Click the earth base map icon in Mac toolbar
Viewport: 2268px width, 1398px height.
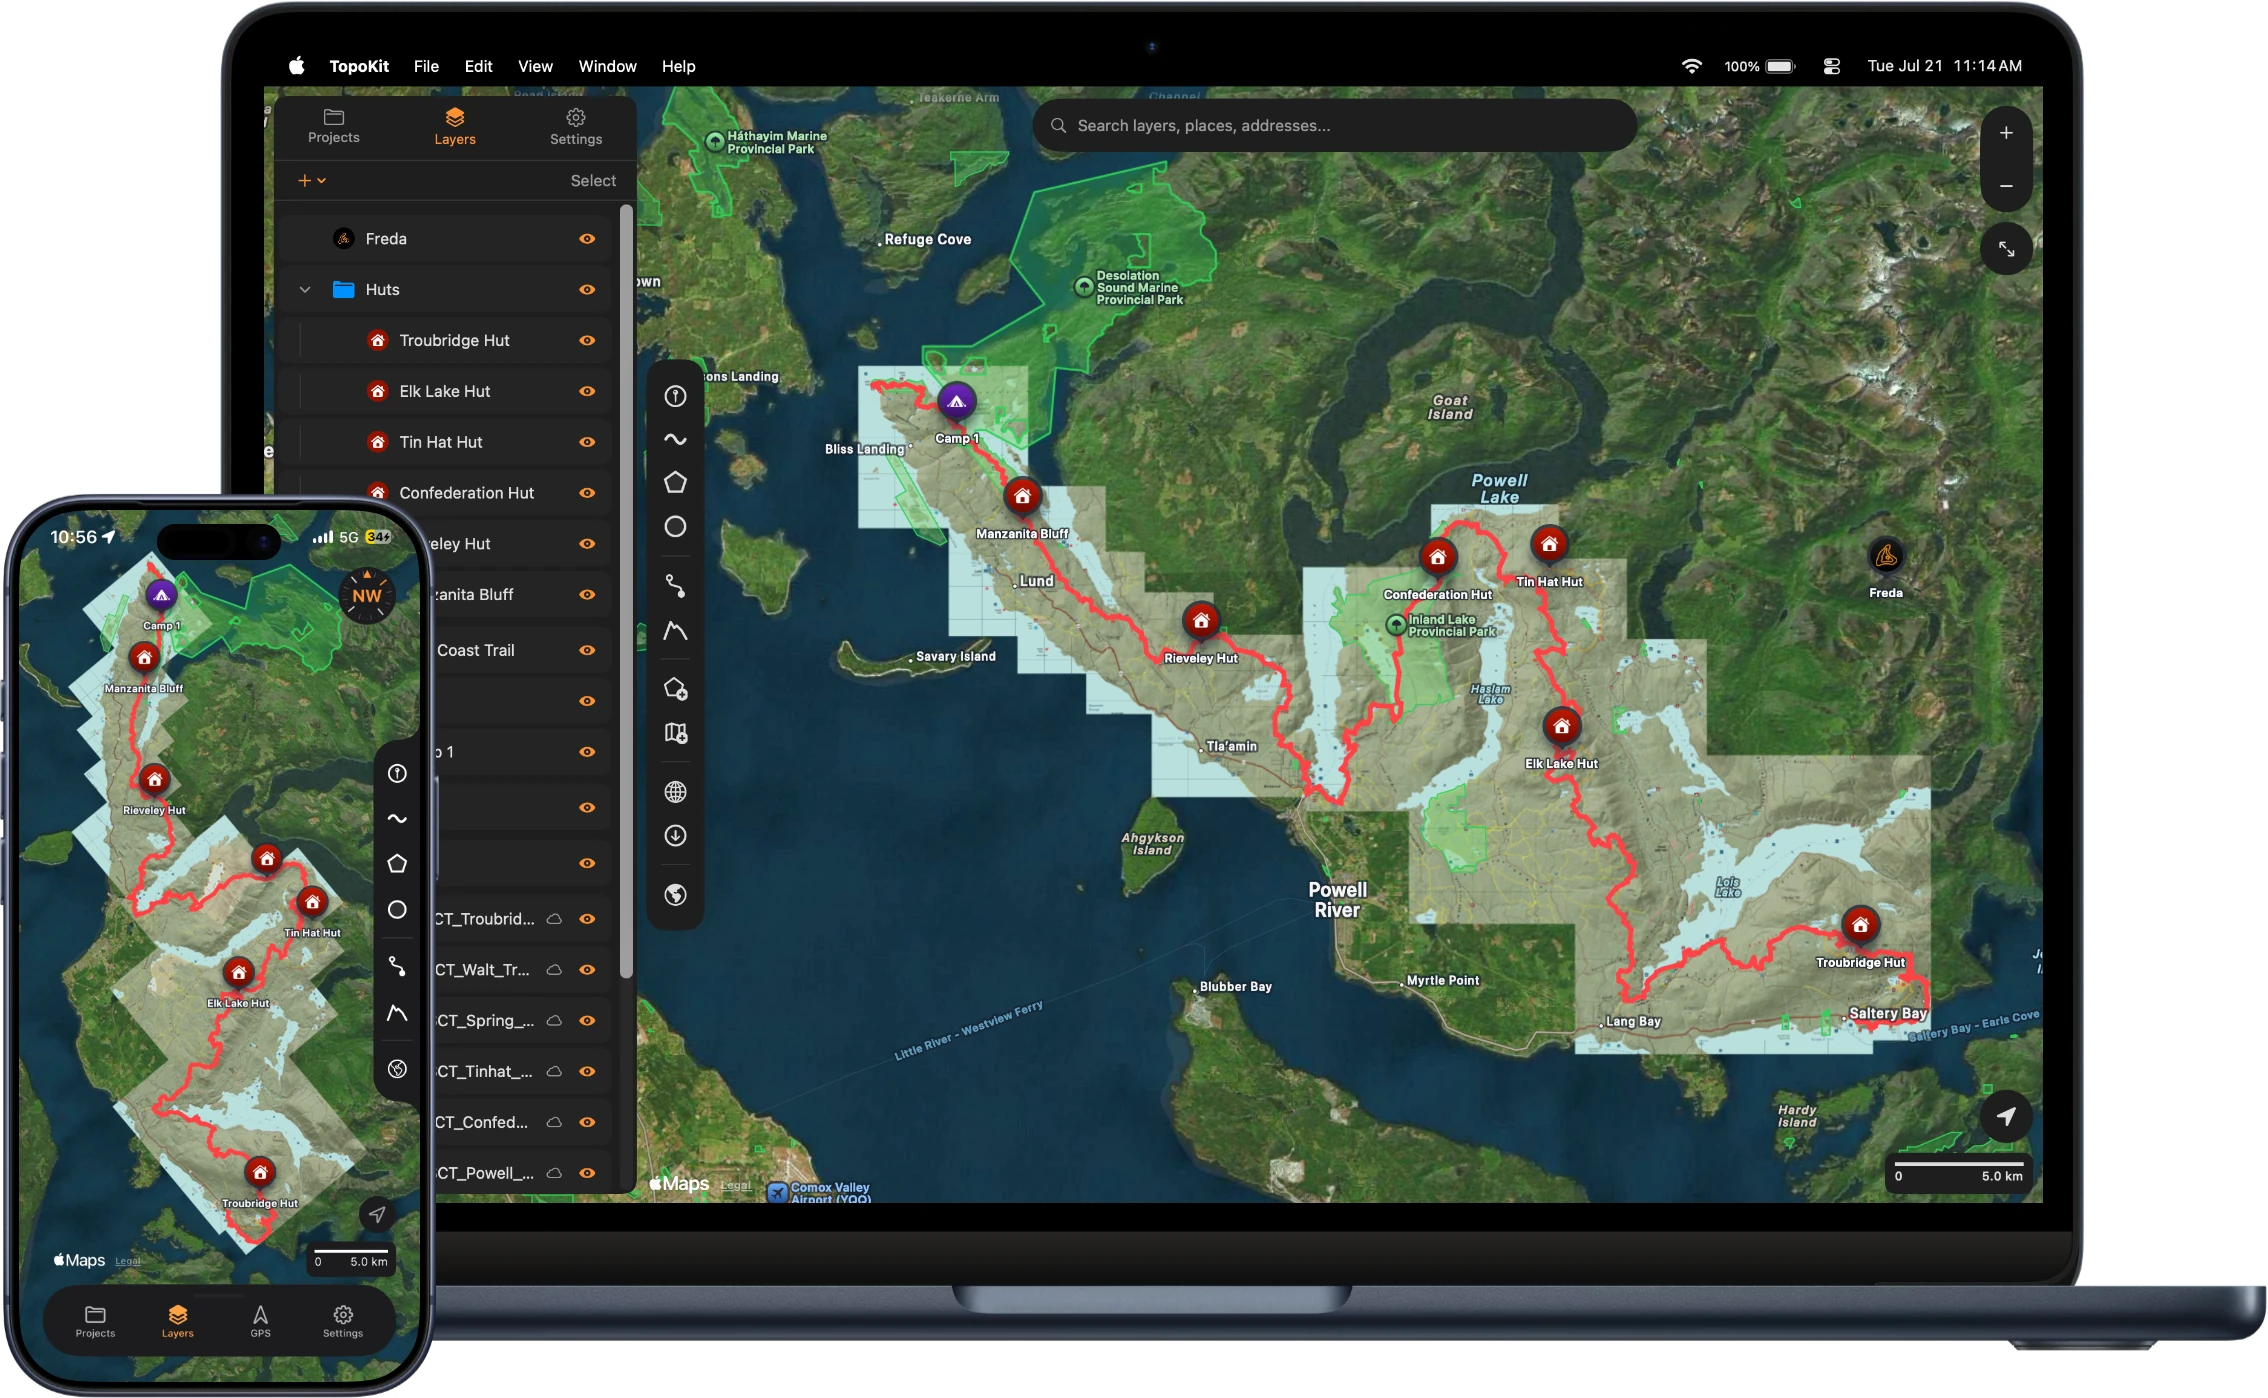pos(676,895)
